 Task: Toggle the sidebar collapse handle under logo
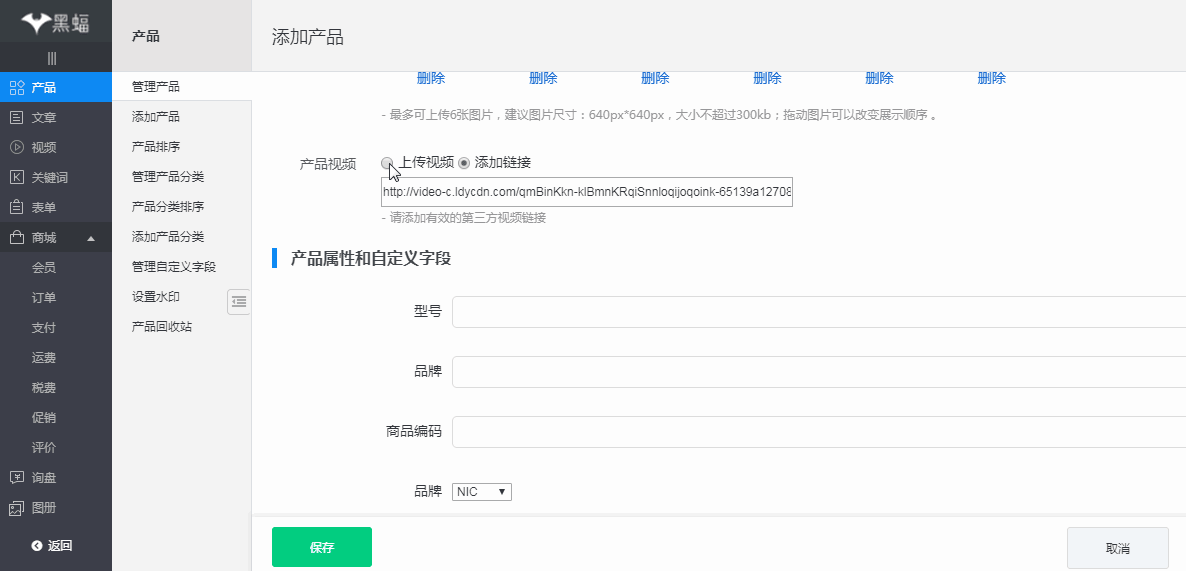[52, 59]
